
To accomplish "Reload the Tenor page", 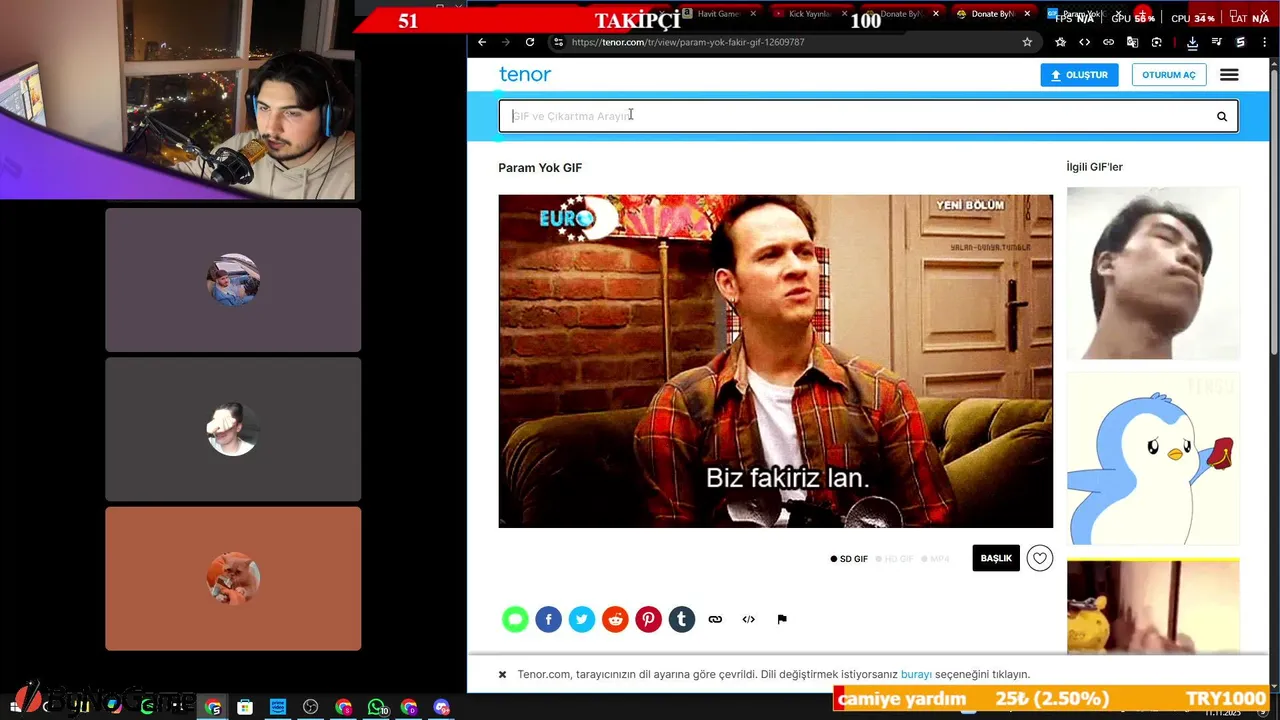I will 530,42.
